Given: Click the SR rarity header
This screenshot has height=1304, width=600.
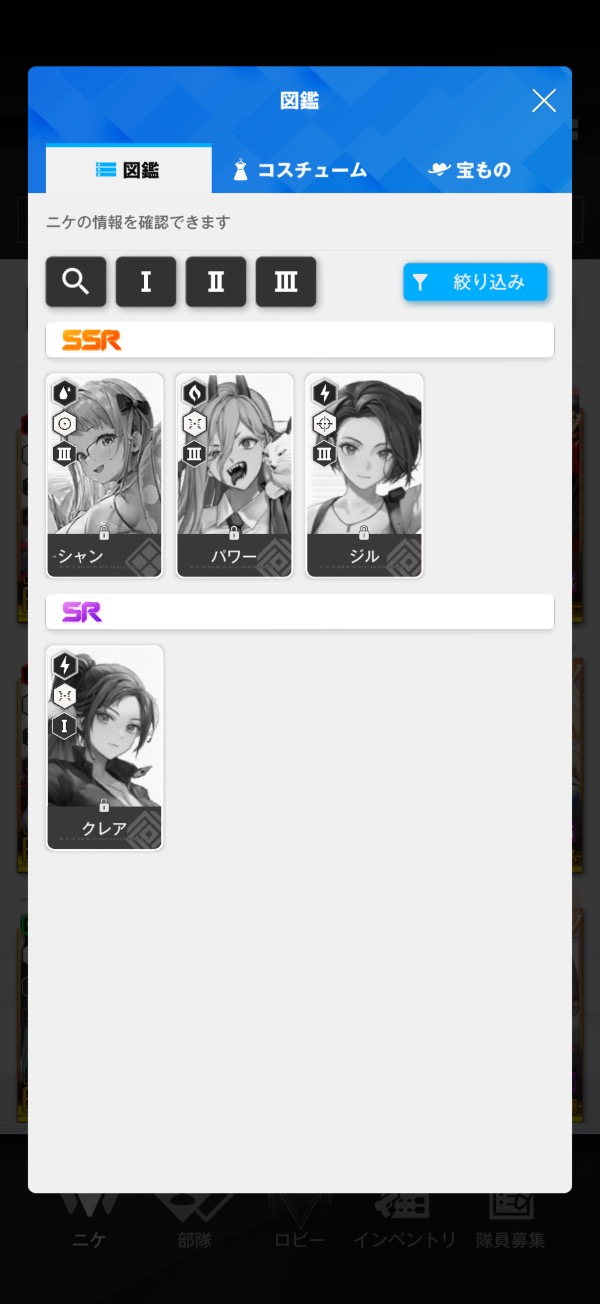Looking at the screenshot, I should [300, 612].
